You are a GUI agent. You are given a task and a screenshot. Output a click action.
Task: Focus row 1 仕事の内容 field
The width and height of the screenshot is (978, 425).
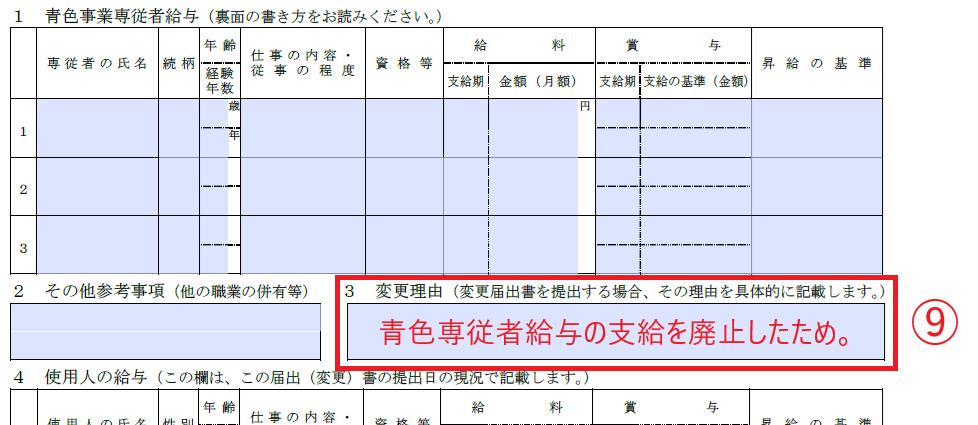click(303, 128)
